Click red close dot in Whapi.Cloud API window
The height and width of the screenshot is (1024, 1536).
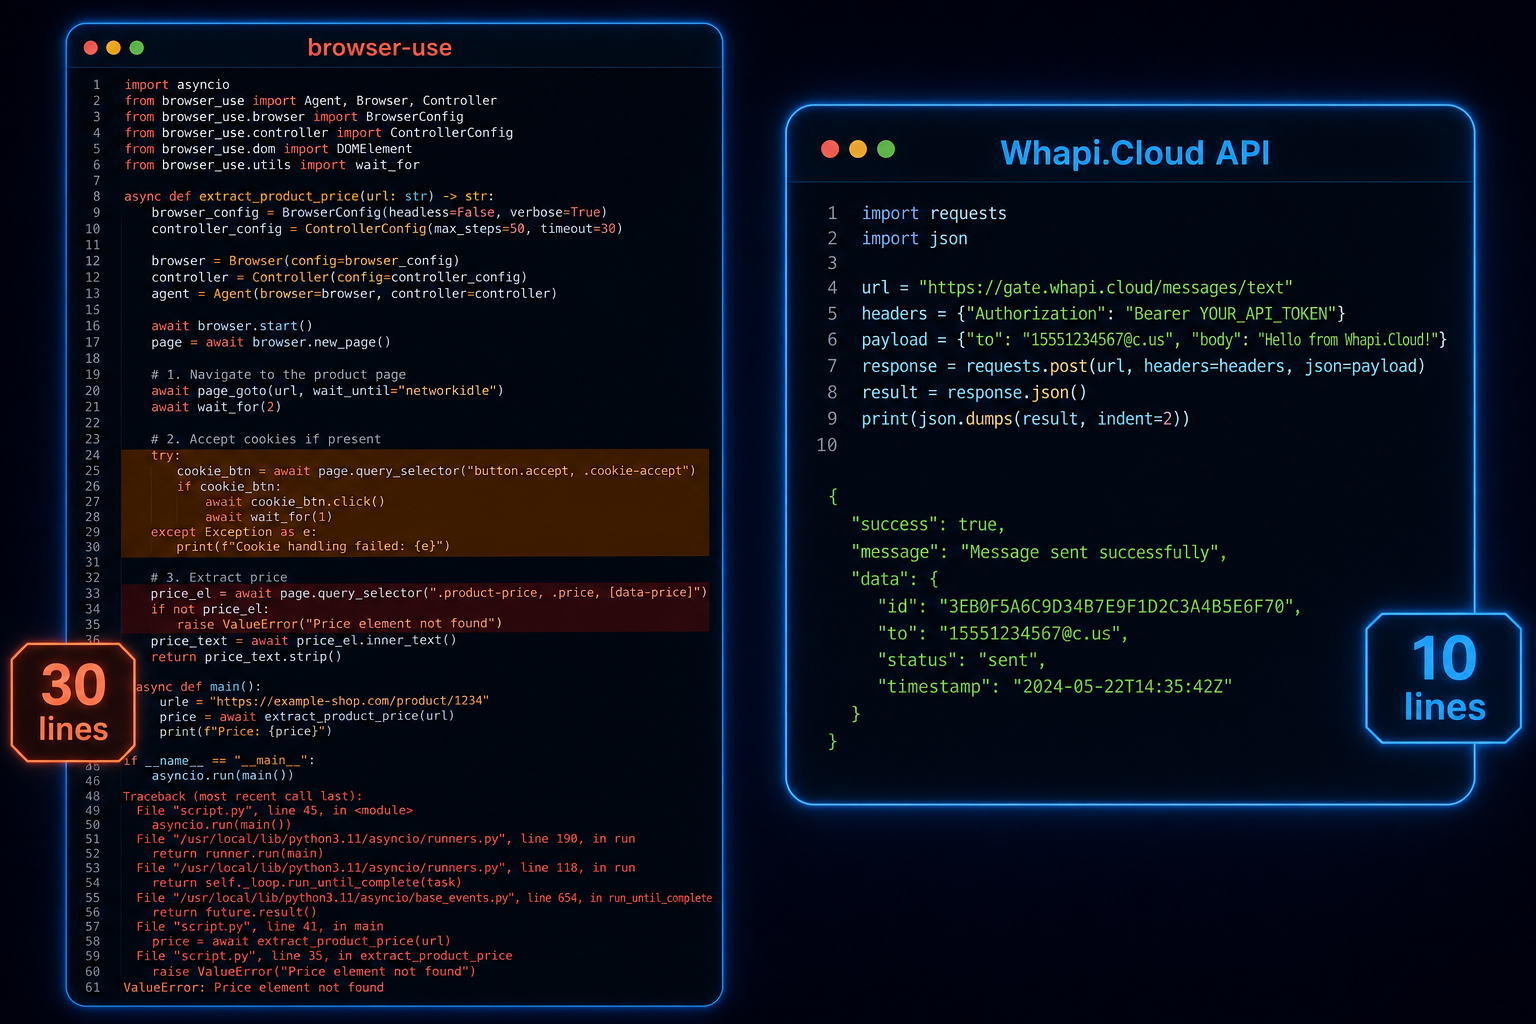click(830, 149)
